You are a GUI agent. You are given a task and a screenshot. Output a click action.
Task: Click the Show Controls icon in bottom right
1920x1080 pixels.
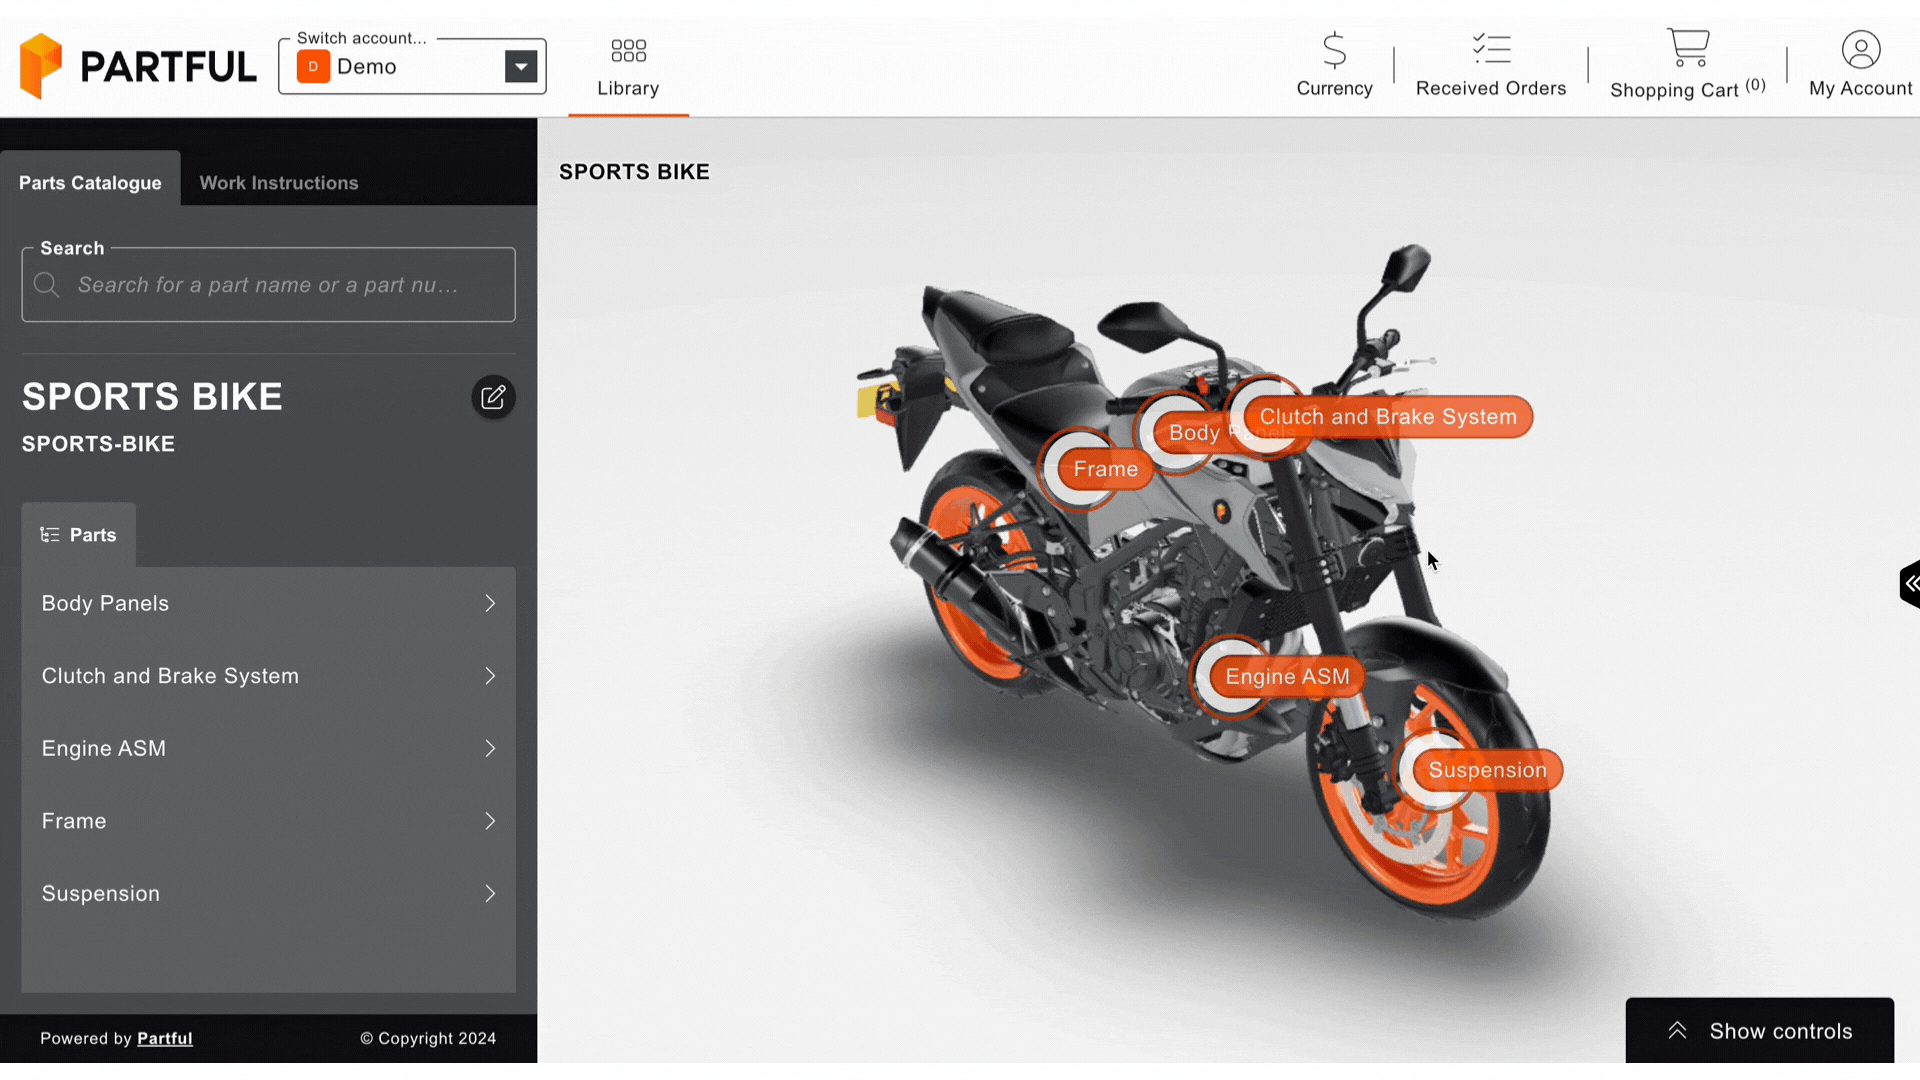point(1677,1030)
